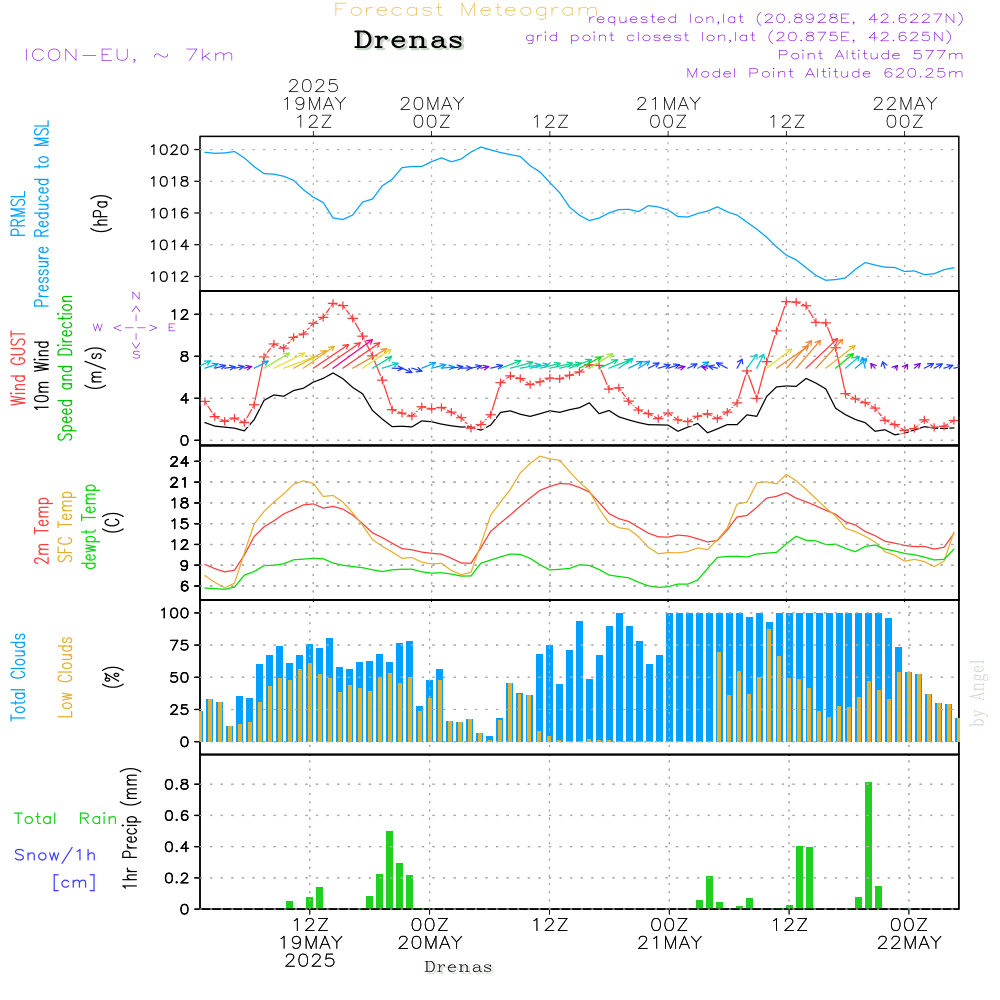Select the "Pressure Reduced to MSL" label

tap(41, 214)
